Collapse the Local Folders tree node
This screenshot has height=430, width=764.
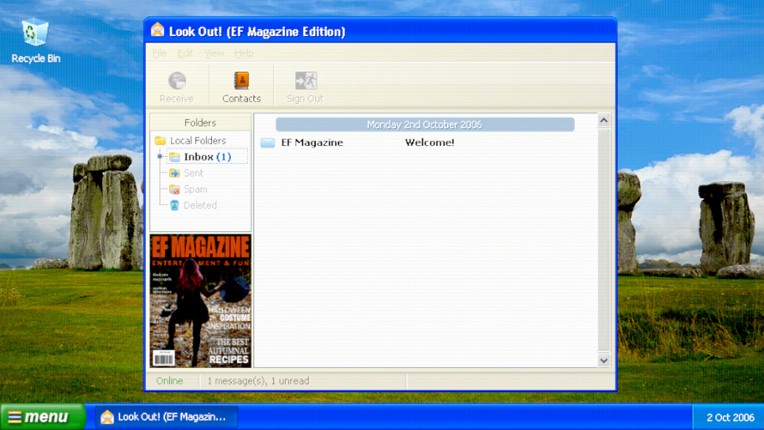160,157
